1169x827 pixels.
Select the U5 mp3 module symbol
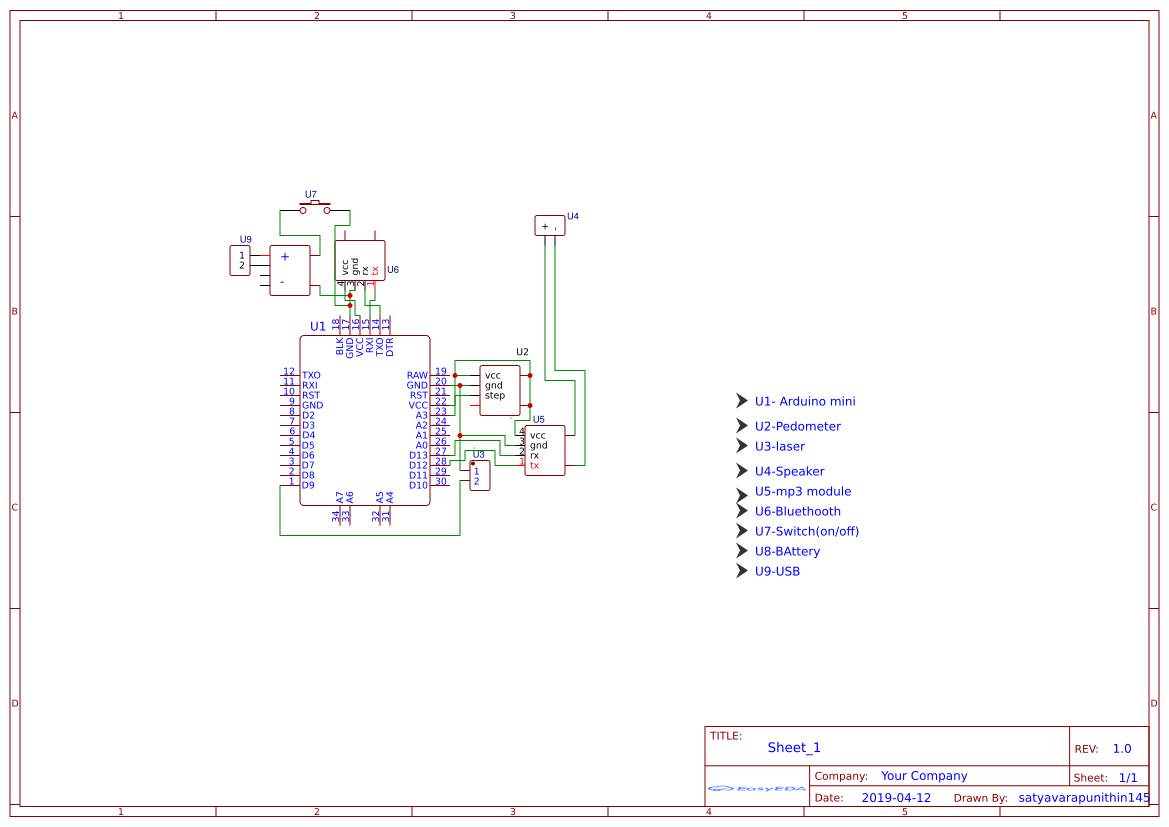(x=543, y=448)
